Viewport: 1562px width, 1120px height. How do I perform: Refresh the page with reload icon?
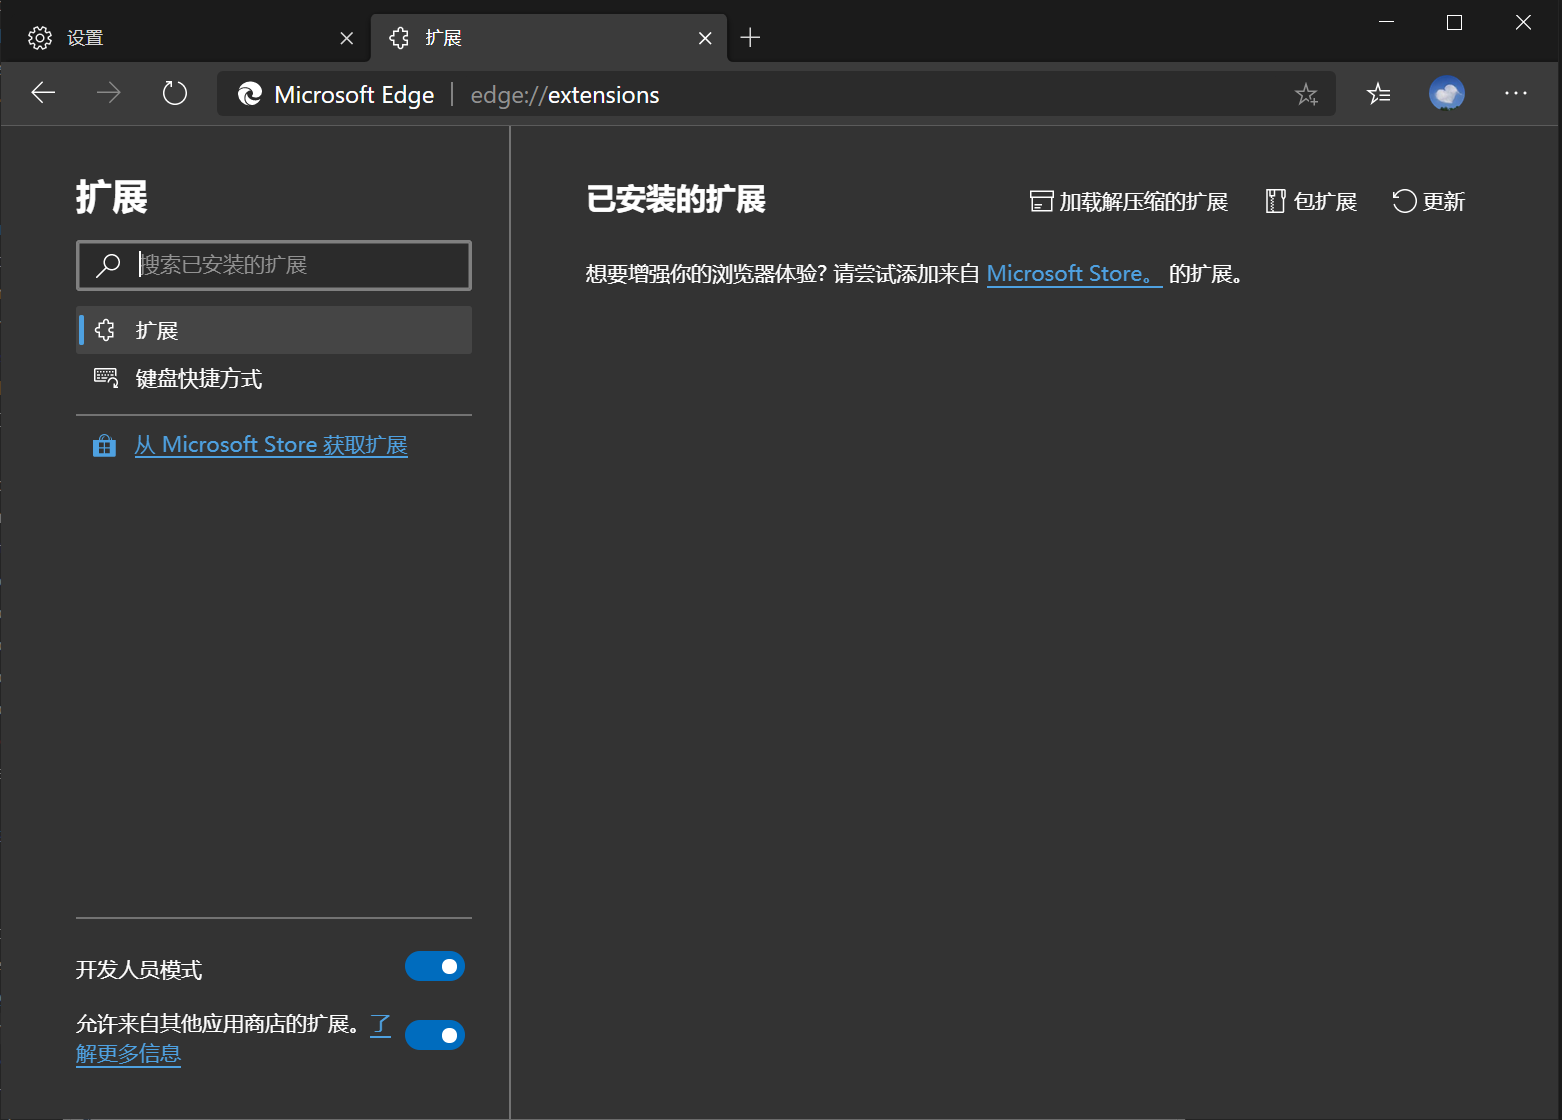(x=175, y=94)
